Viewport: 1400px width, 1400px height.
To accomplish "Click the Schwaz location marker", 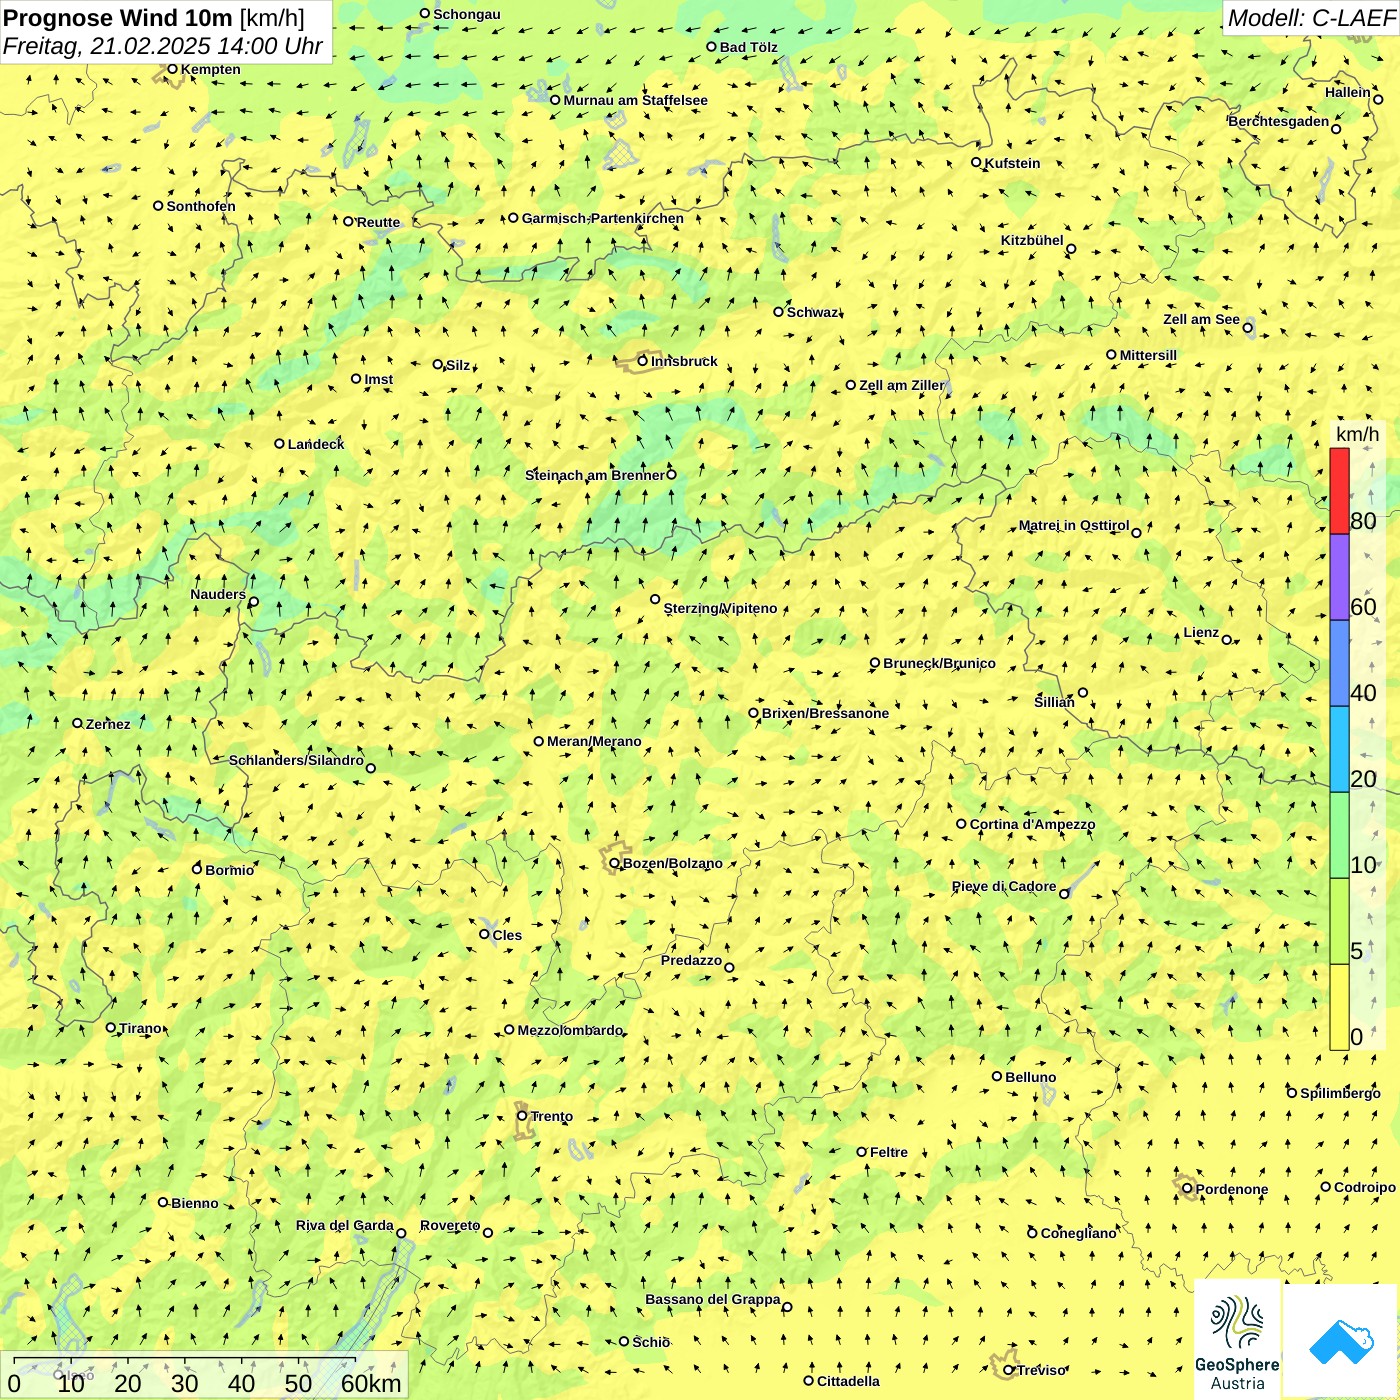I will pos(779,312).
